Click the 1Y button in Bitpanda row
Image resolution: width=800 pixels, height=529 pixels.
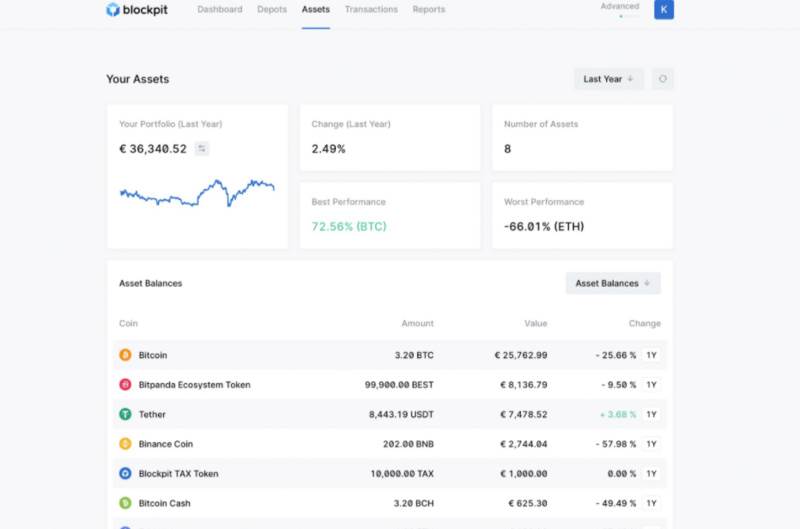652,385
